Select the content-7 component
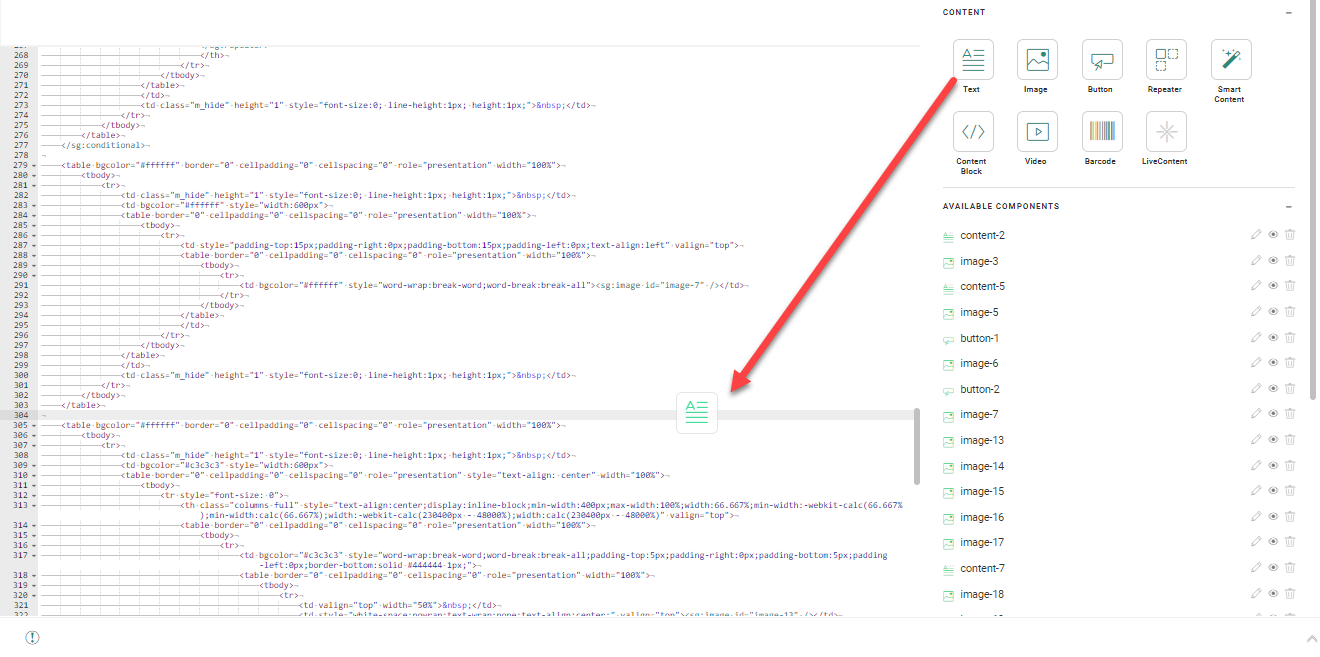Viewport: 1320px width, 657px height. (x=982, y=569)
